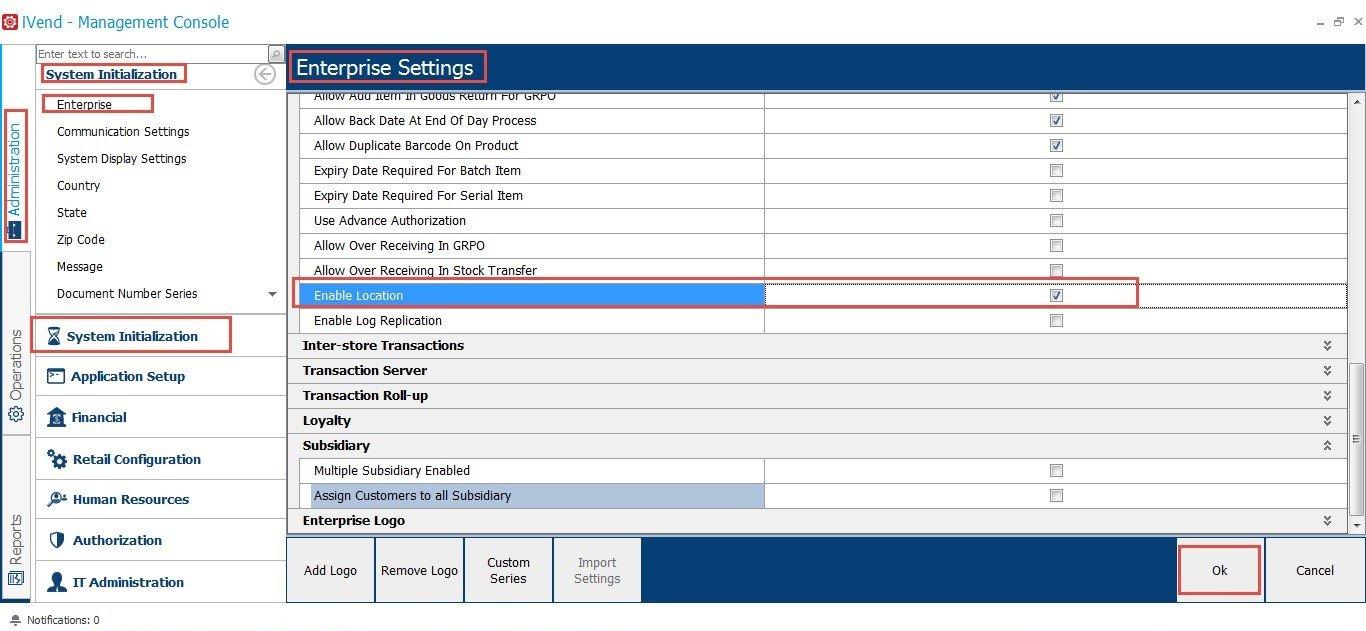Click the Import Settings button

597,570
